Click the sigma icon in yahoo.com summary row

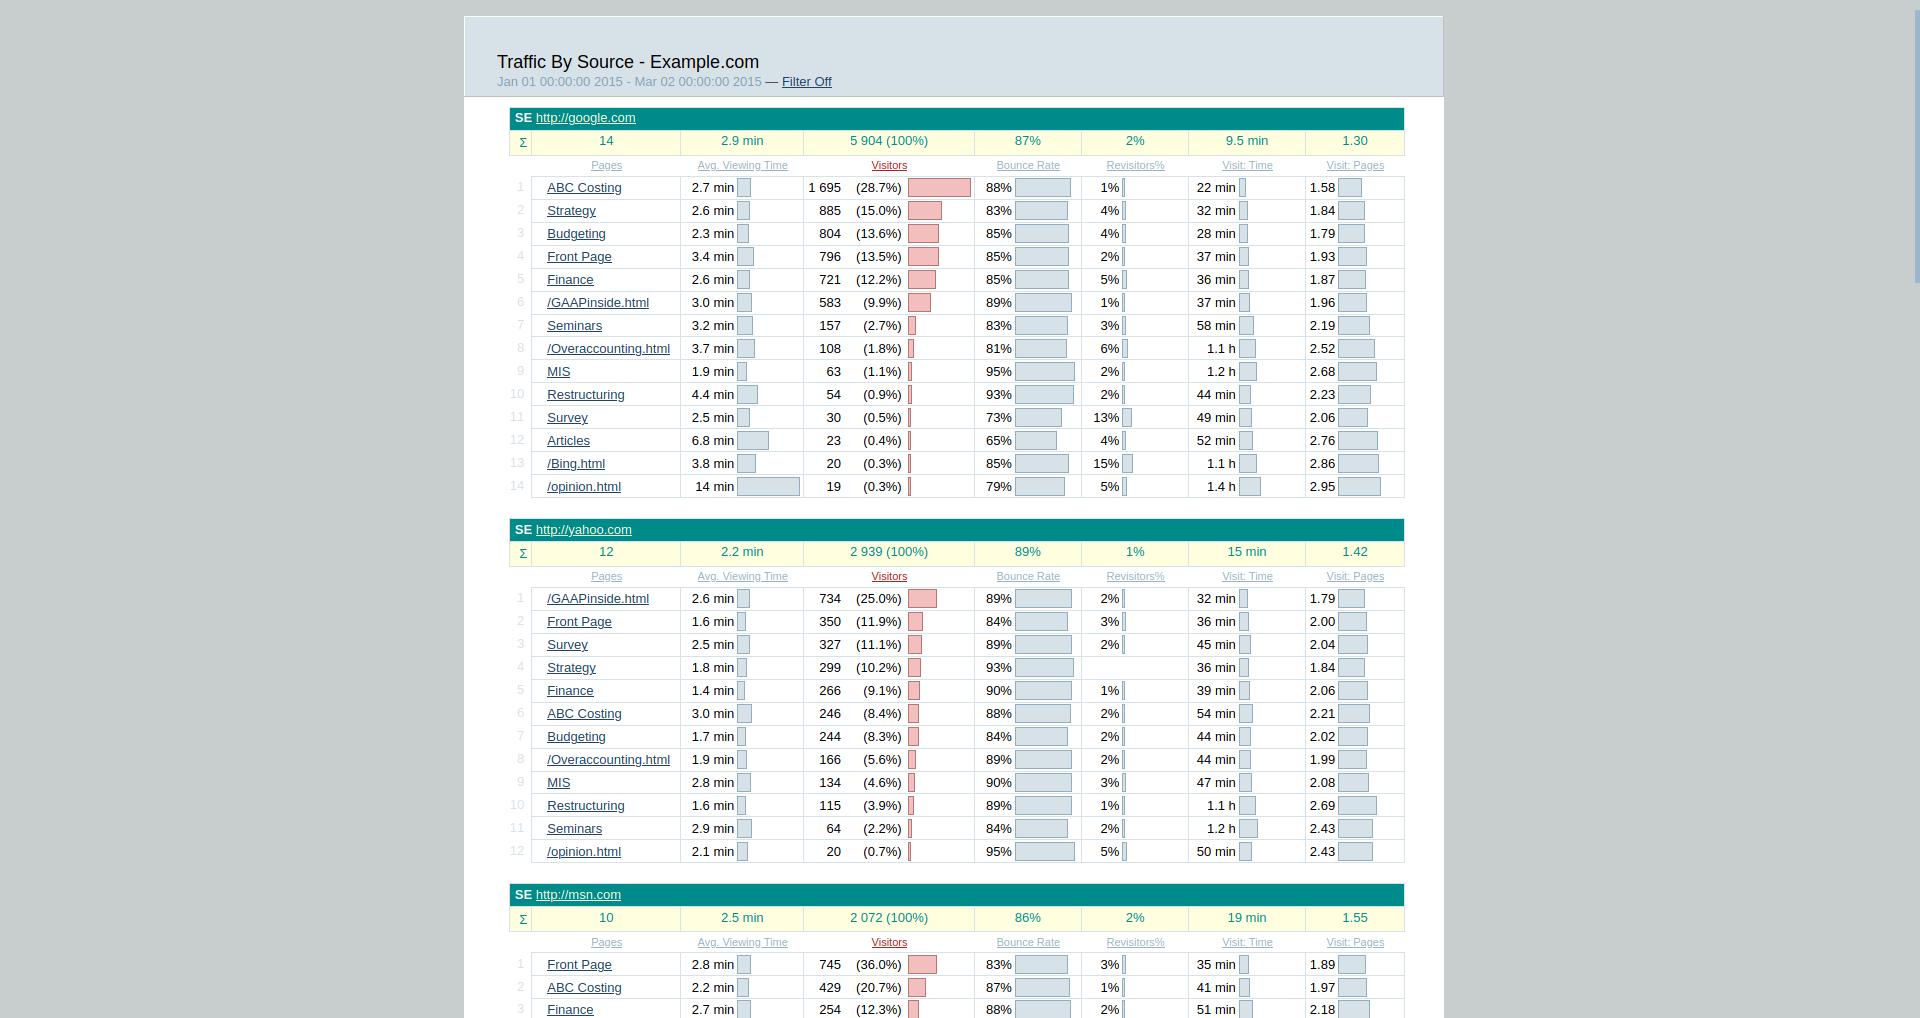[522, 554]
